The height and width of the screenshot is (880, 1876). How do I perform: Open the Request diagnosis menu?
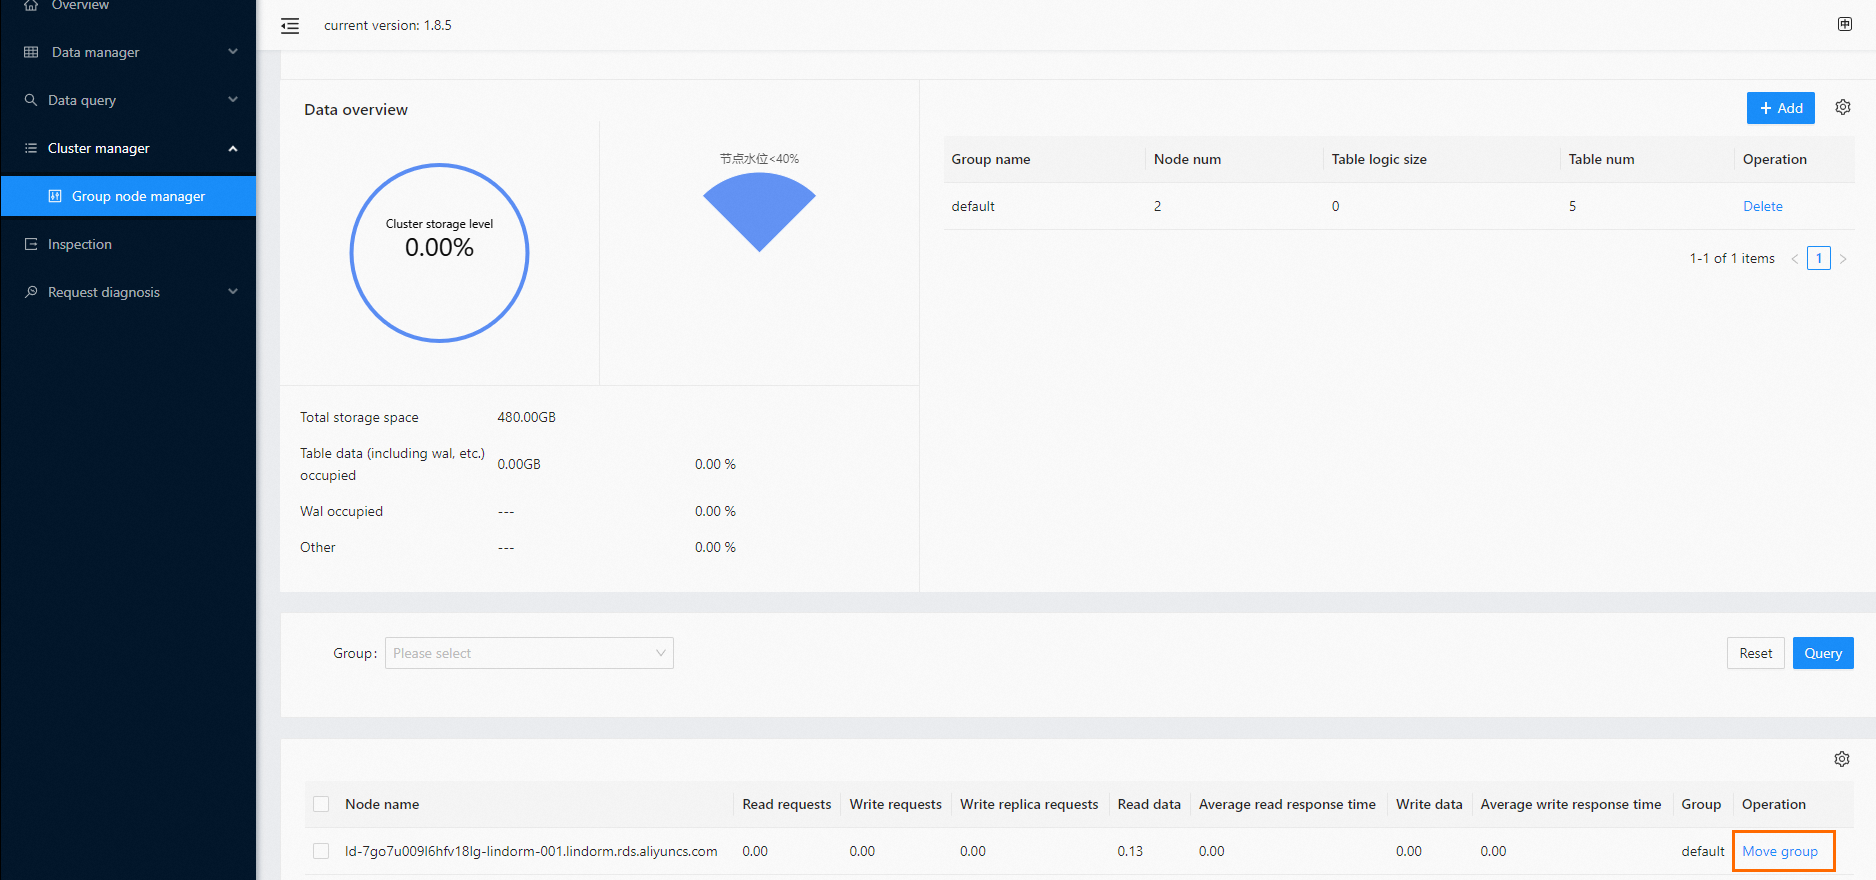[x=128, y=292]
